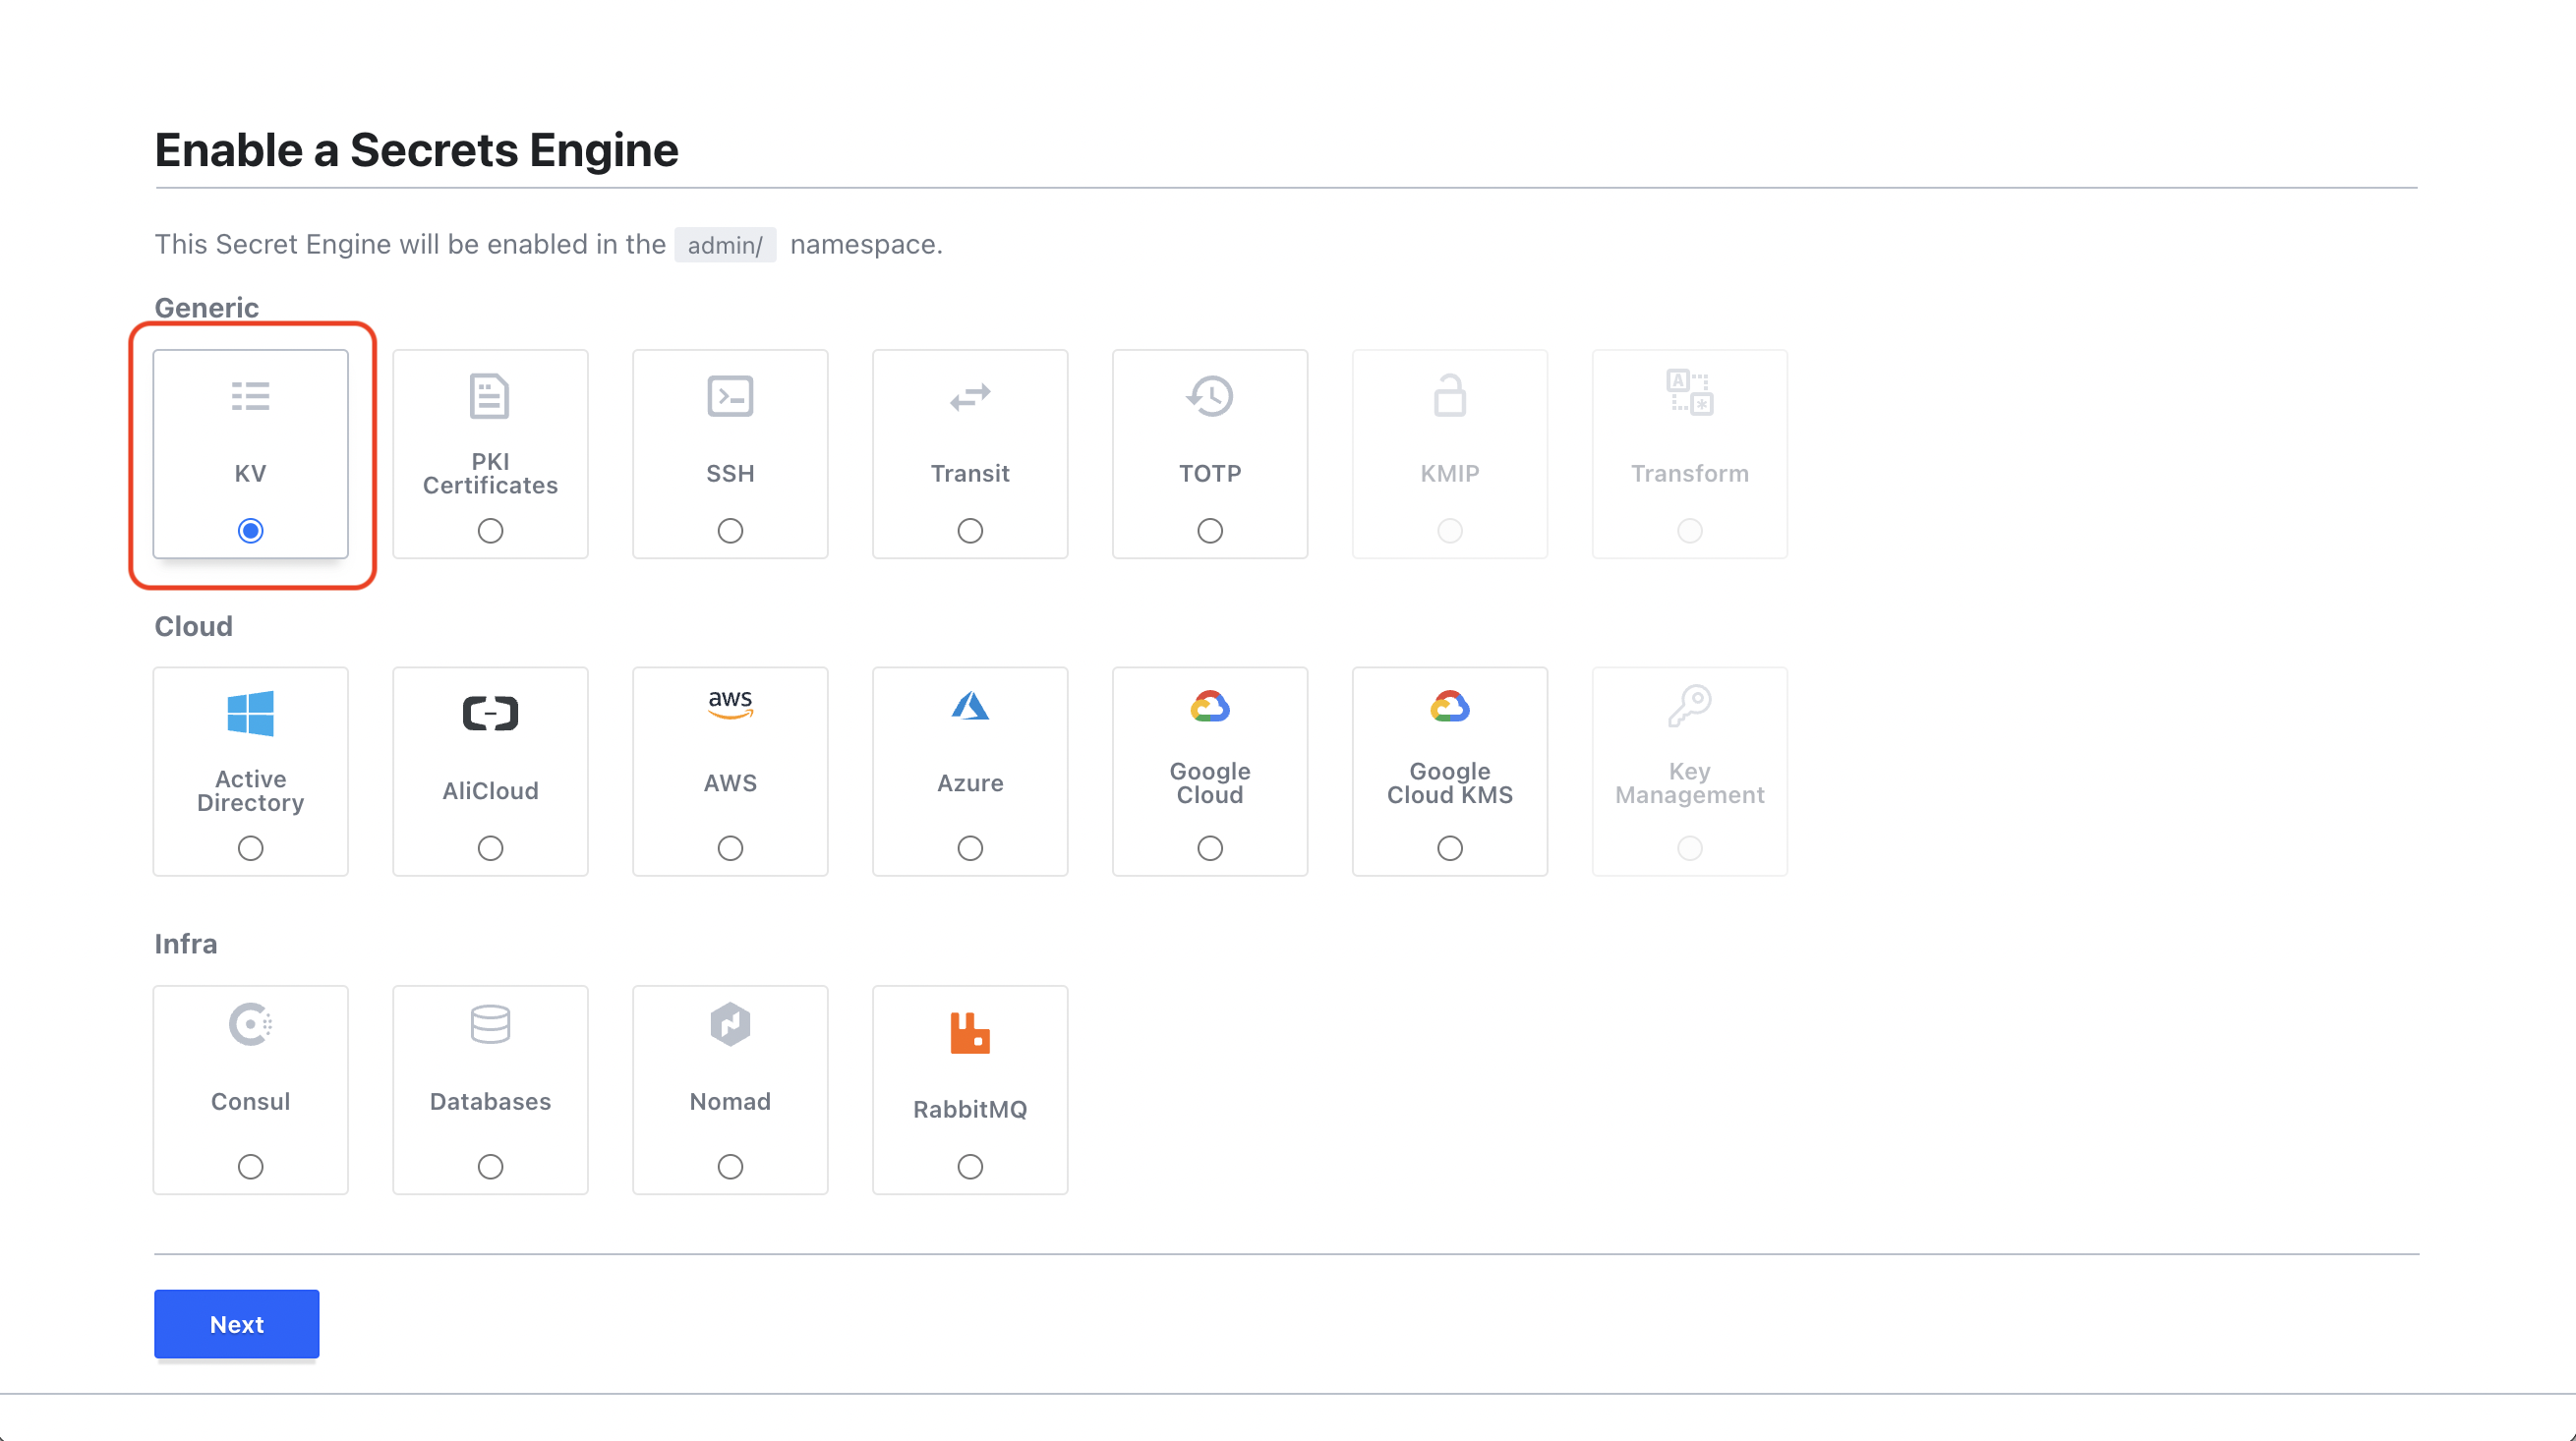Click the Cloud section label
The width and height of the screenshot is (2576, 1441).
(x=194, y=626)
